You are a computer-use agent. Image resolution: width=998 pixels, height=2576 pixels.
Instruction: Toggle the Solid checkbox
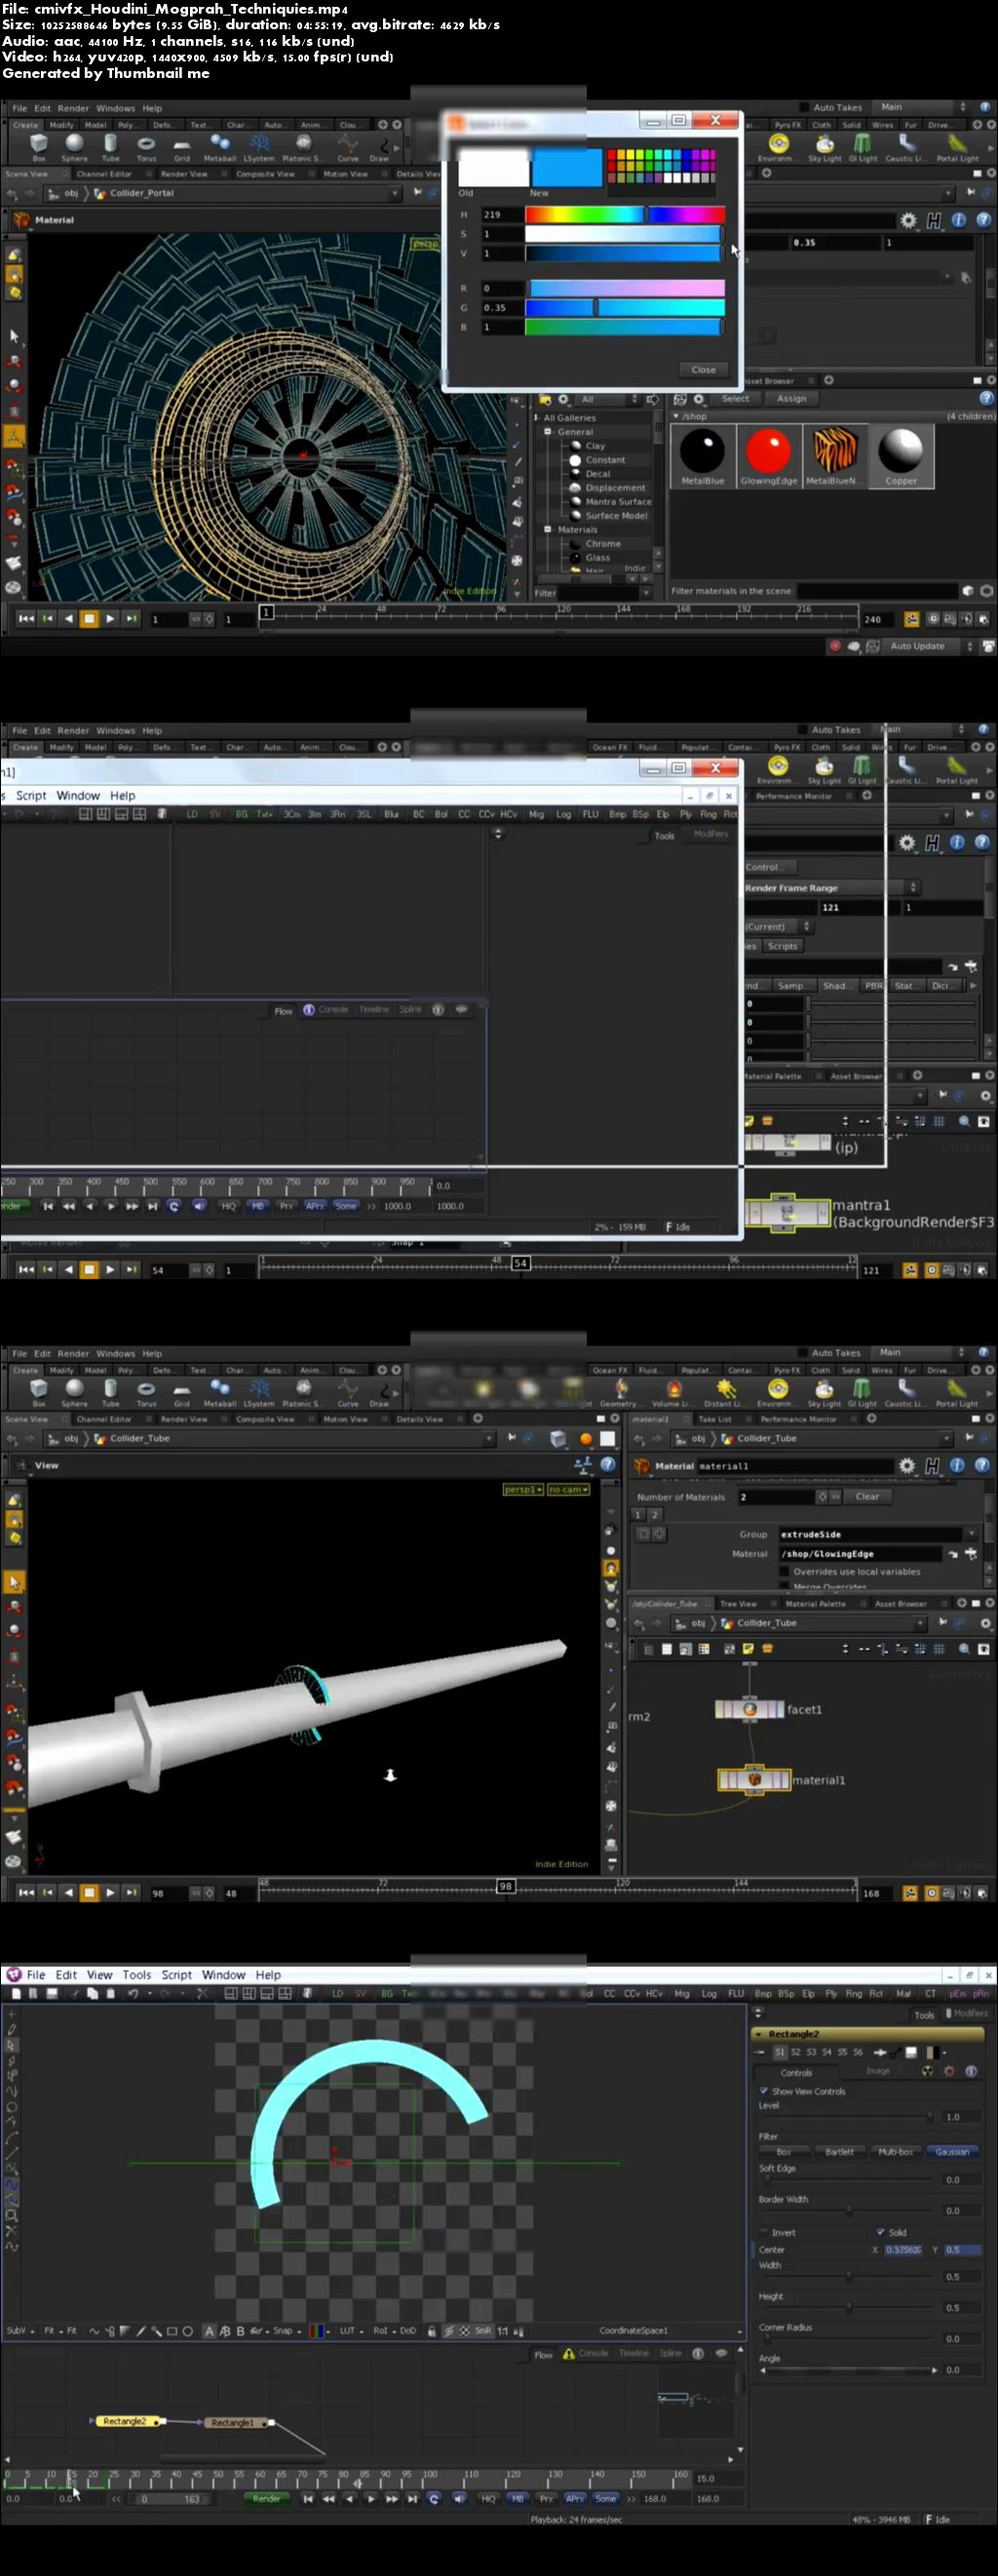880,2232
